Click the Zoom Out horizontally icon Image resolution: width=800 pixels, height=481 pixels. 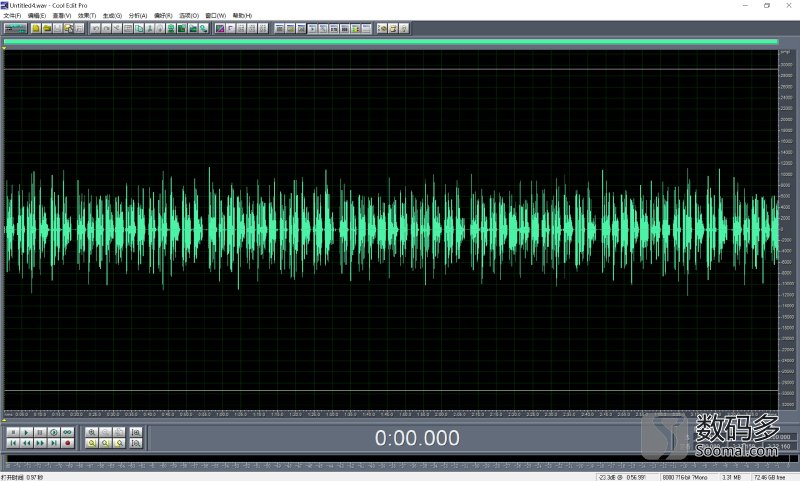106,432
